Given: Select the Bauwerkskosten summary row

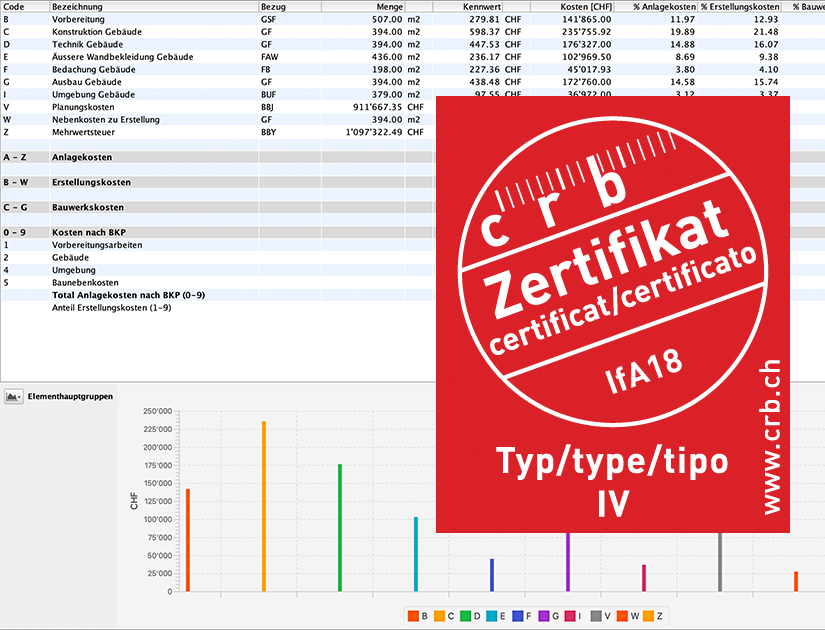Looking at the screenshot, I should coord(218,207).
